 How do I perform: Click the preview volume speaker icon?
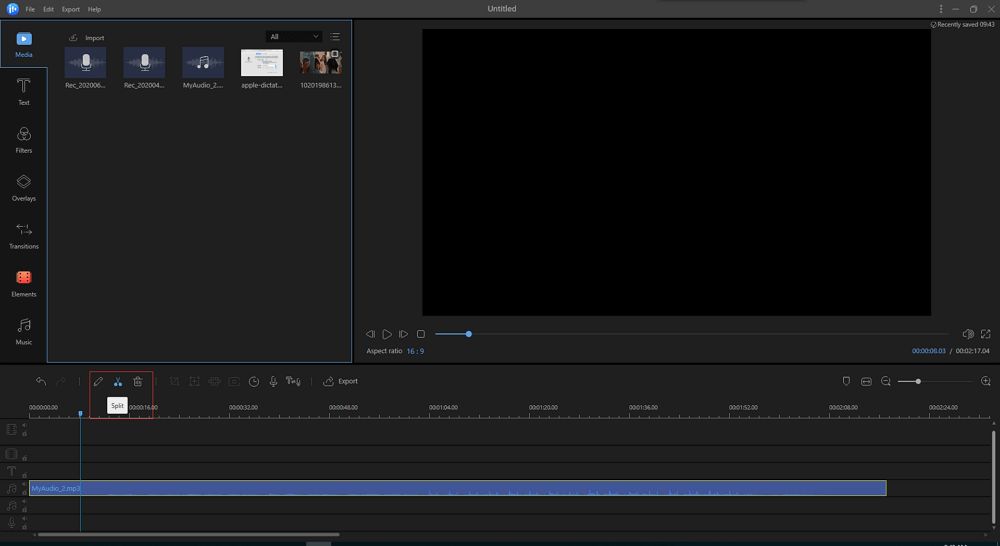967,334
